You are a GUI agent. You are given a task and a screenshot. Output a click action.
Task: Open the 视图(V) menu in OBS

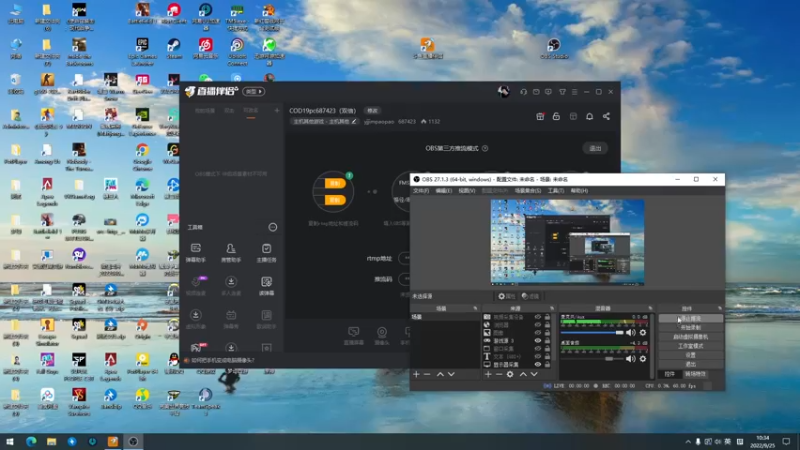466,190
